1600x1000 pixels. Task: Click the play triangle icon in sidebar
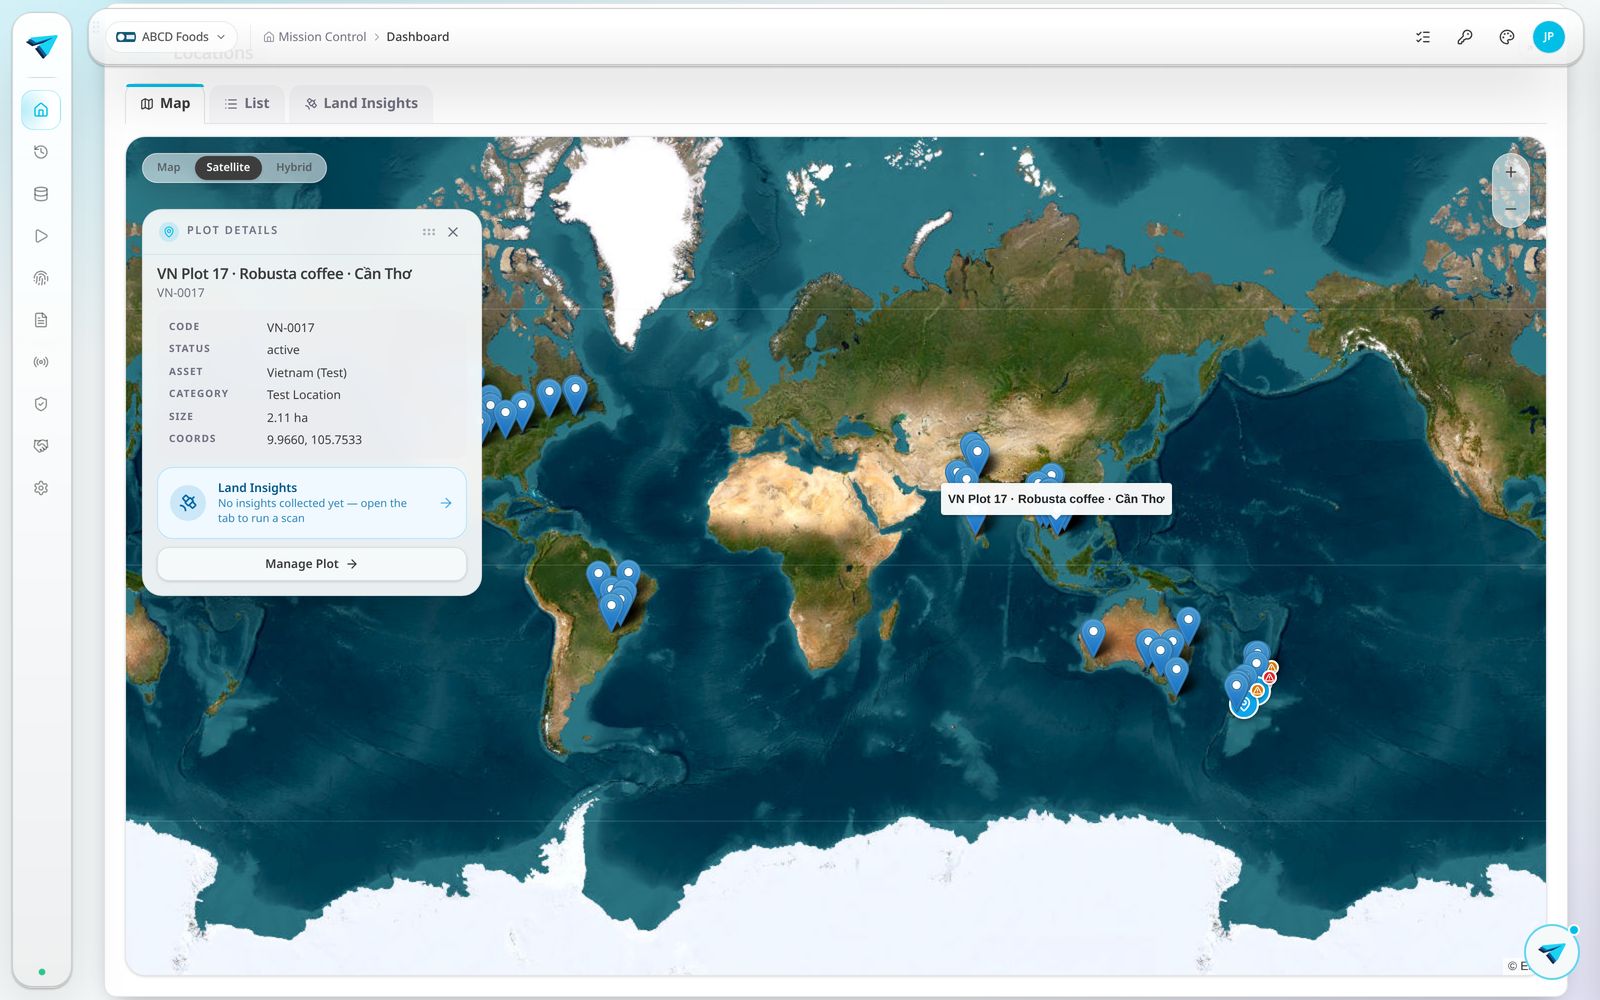tap(41, 236)
